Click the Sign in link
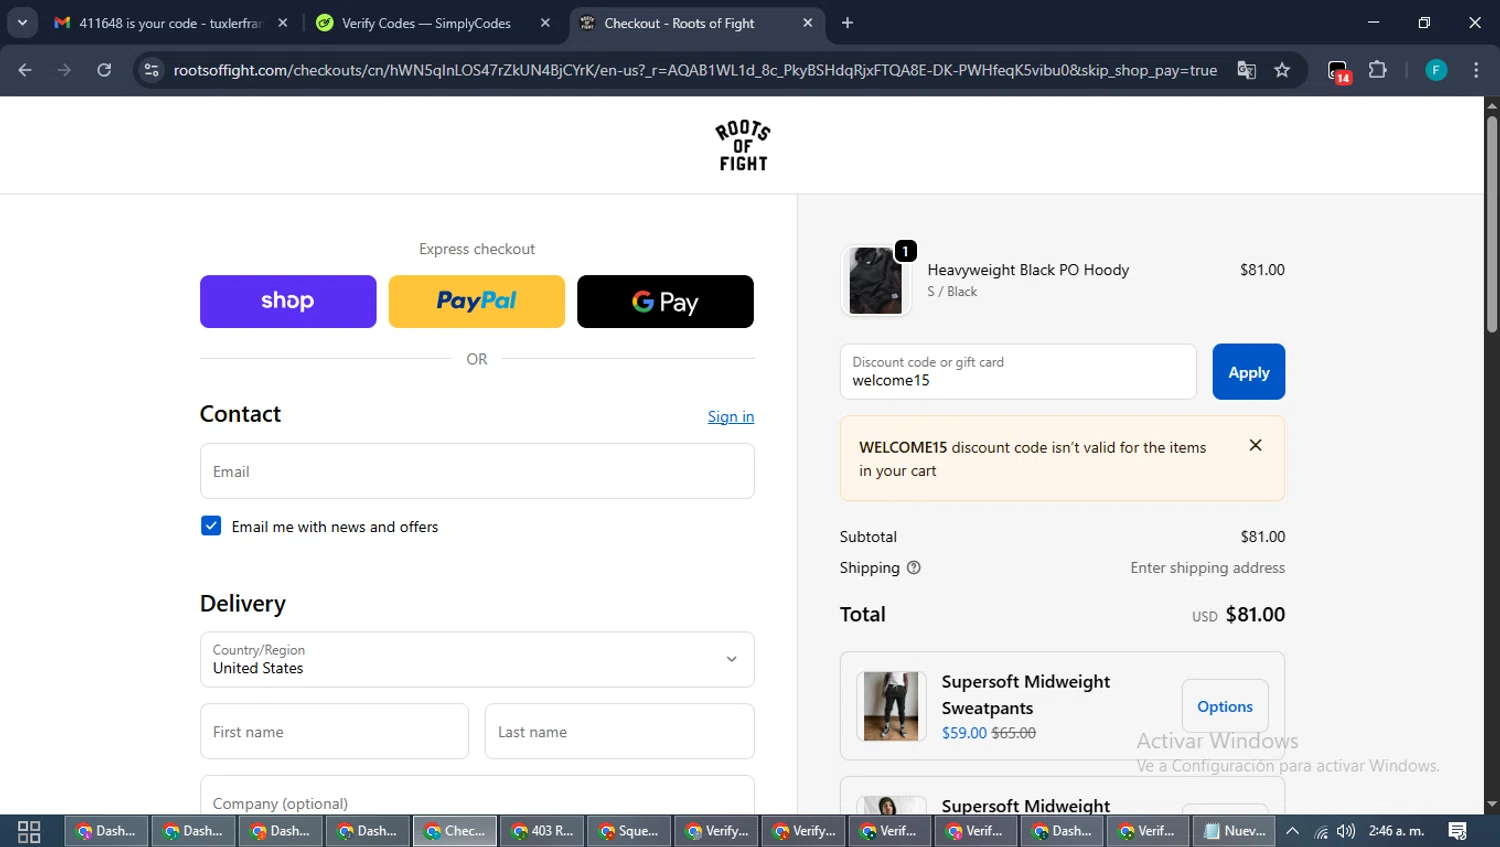Image resolution: width=1500 pixels, height=847 pixels. pos(731,417)
